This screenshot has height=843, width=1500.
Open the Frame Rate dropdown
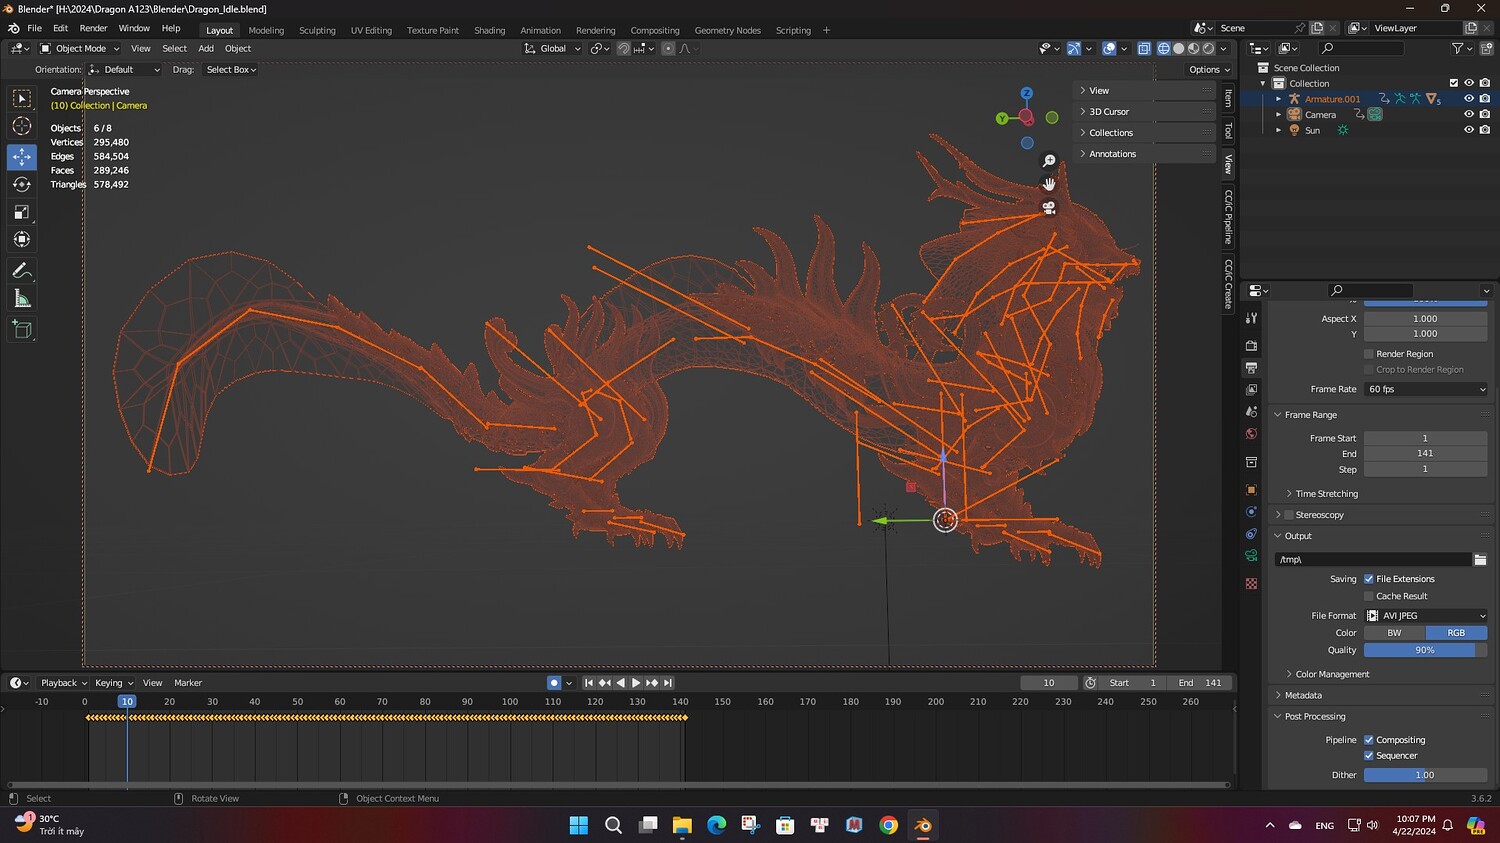1425,389
